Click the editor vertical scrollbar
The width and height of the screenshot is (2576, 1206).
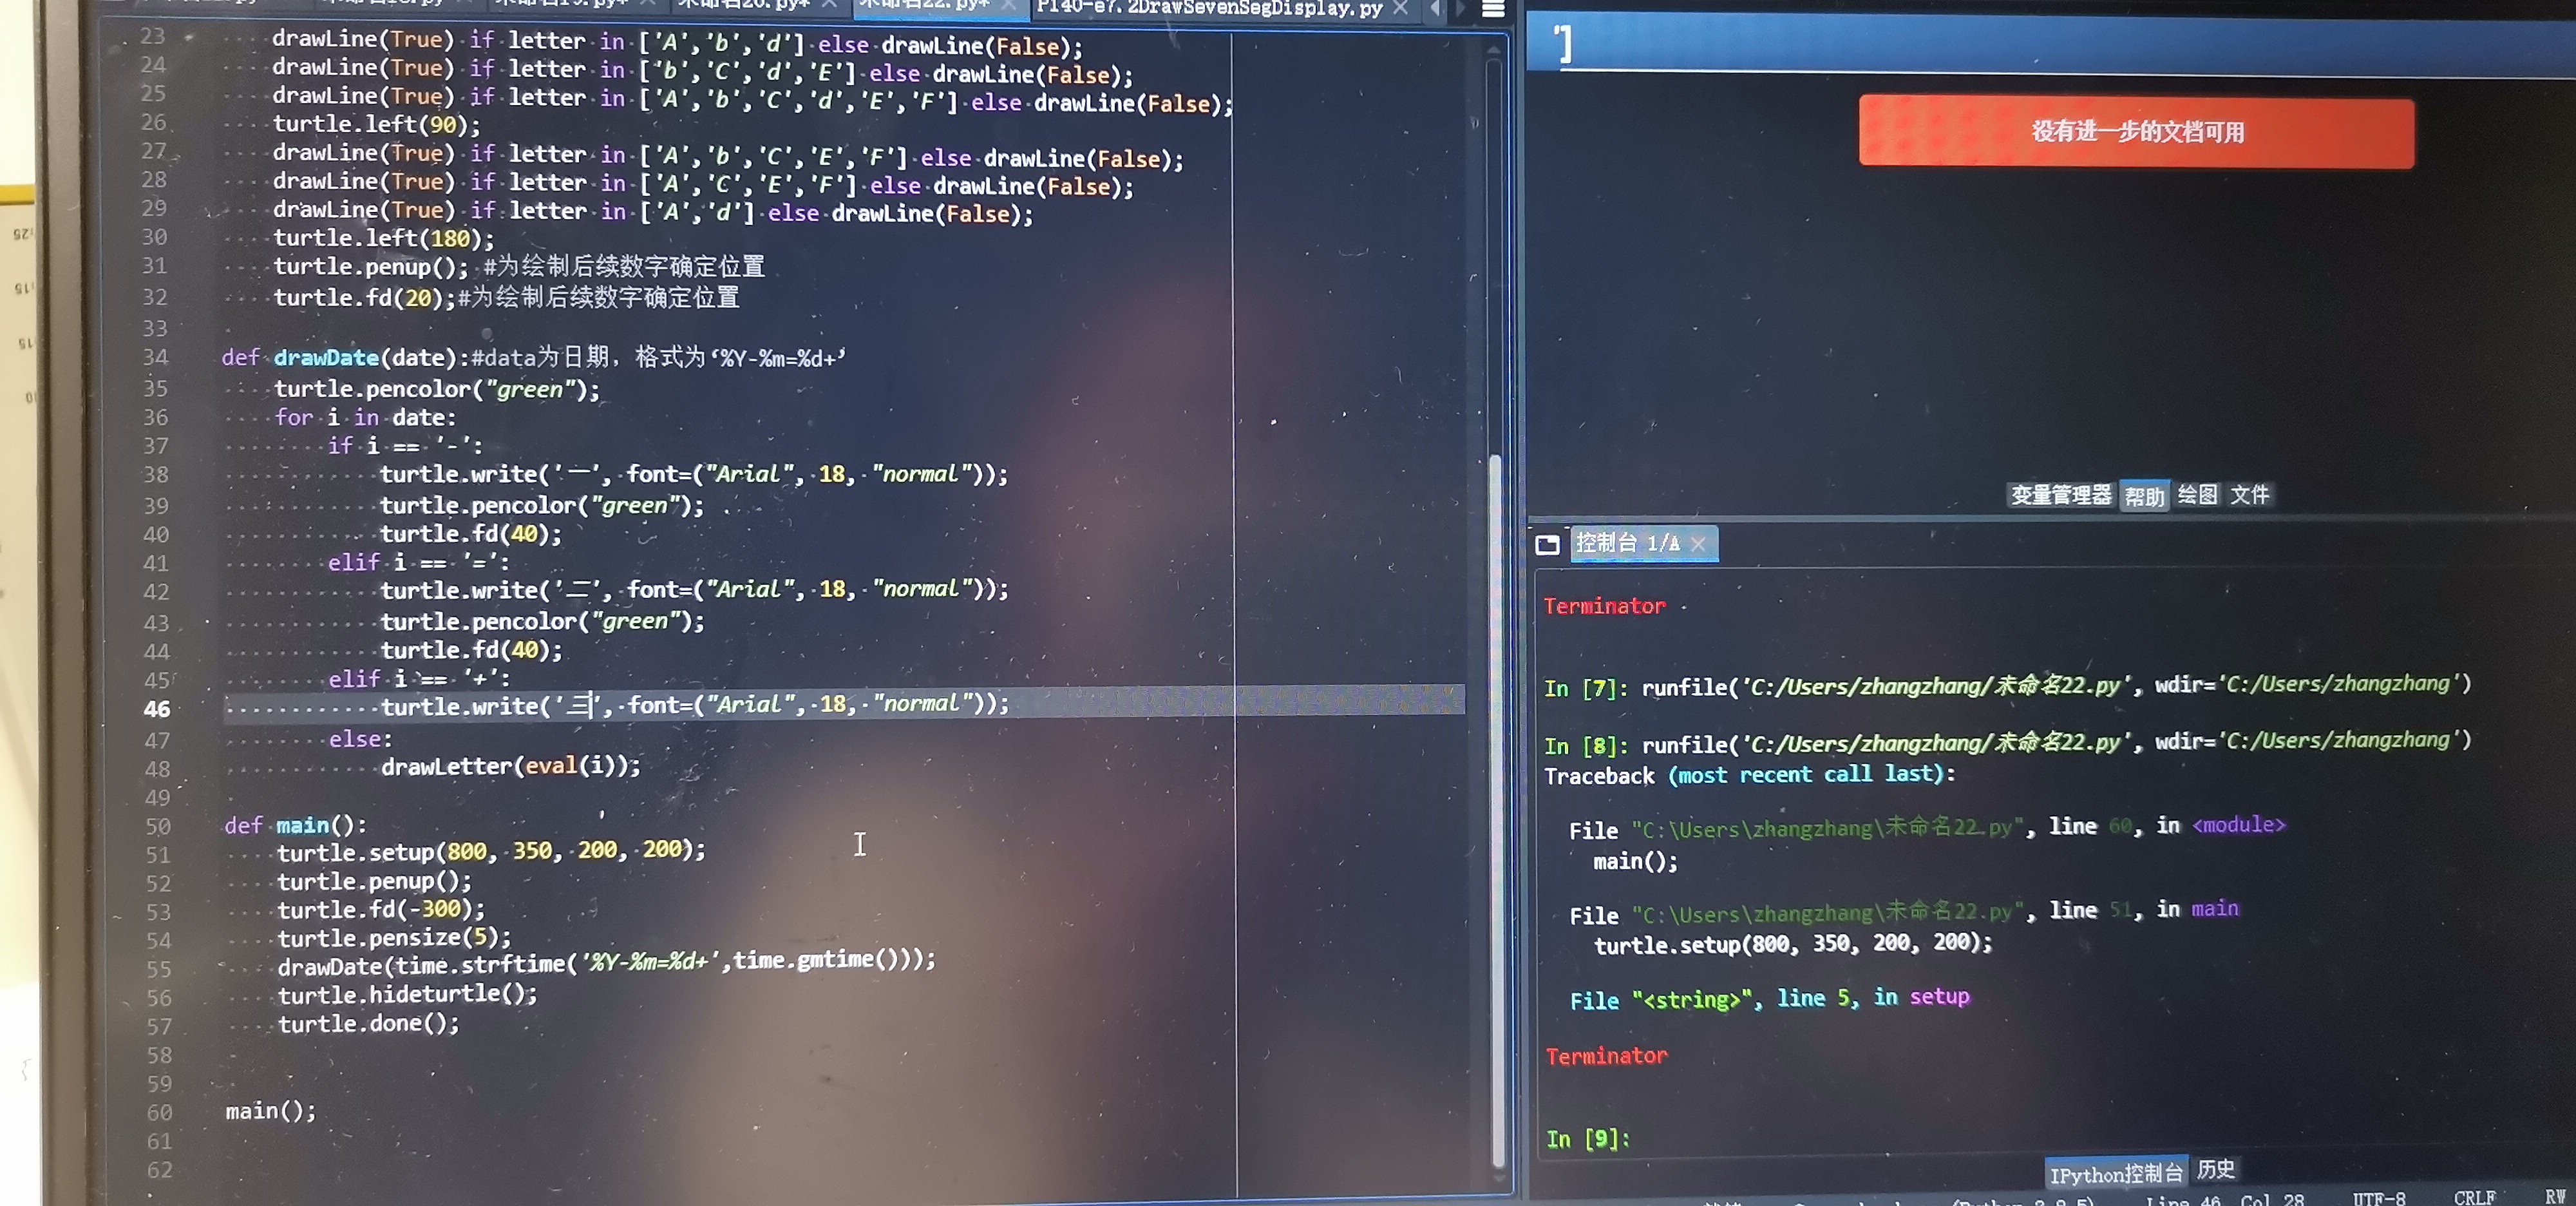[1496, 800]
